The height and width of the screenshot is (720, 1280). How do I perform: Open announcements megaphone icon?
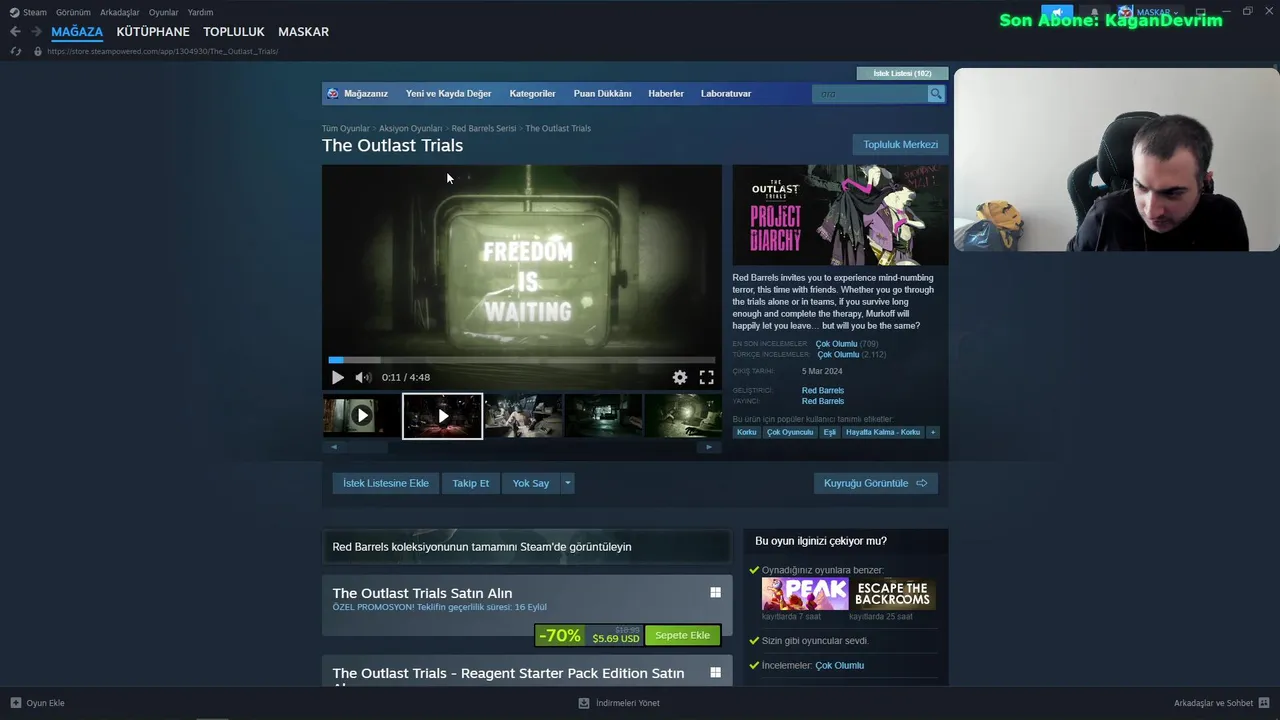(x=1057, y=12)
